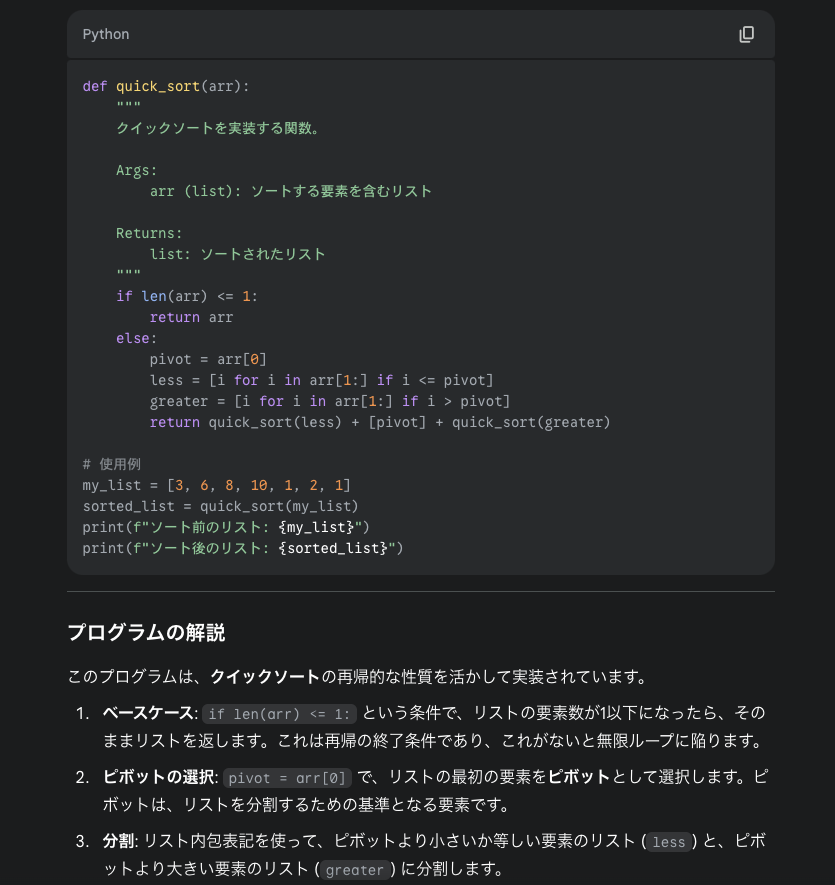
Task: Click the ソート後のリスト print statement
Action: [x=243, y=548]
